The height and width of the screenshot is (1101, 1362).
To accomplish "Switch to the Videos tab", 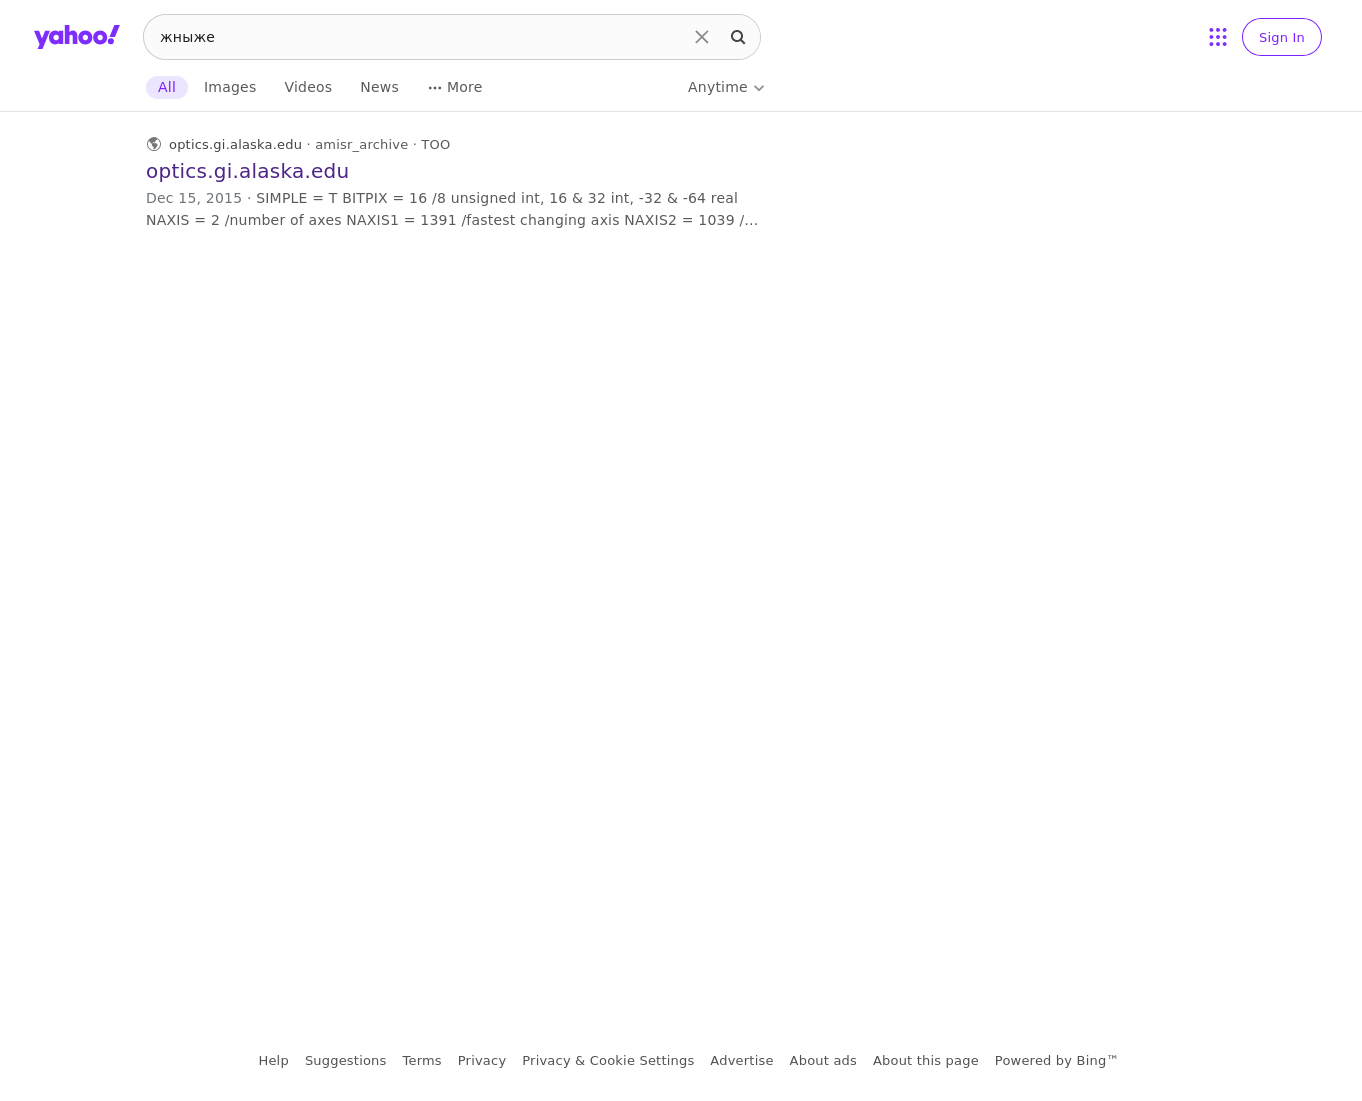I will [308, 87].
